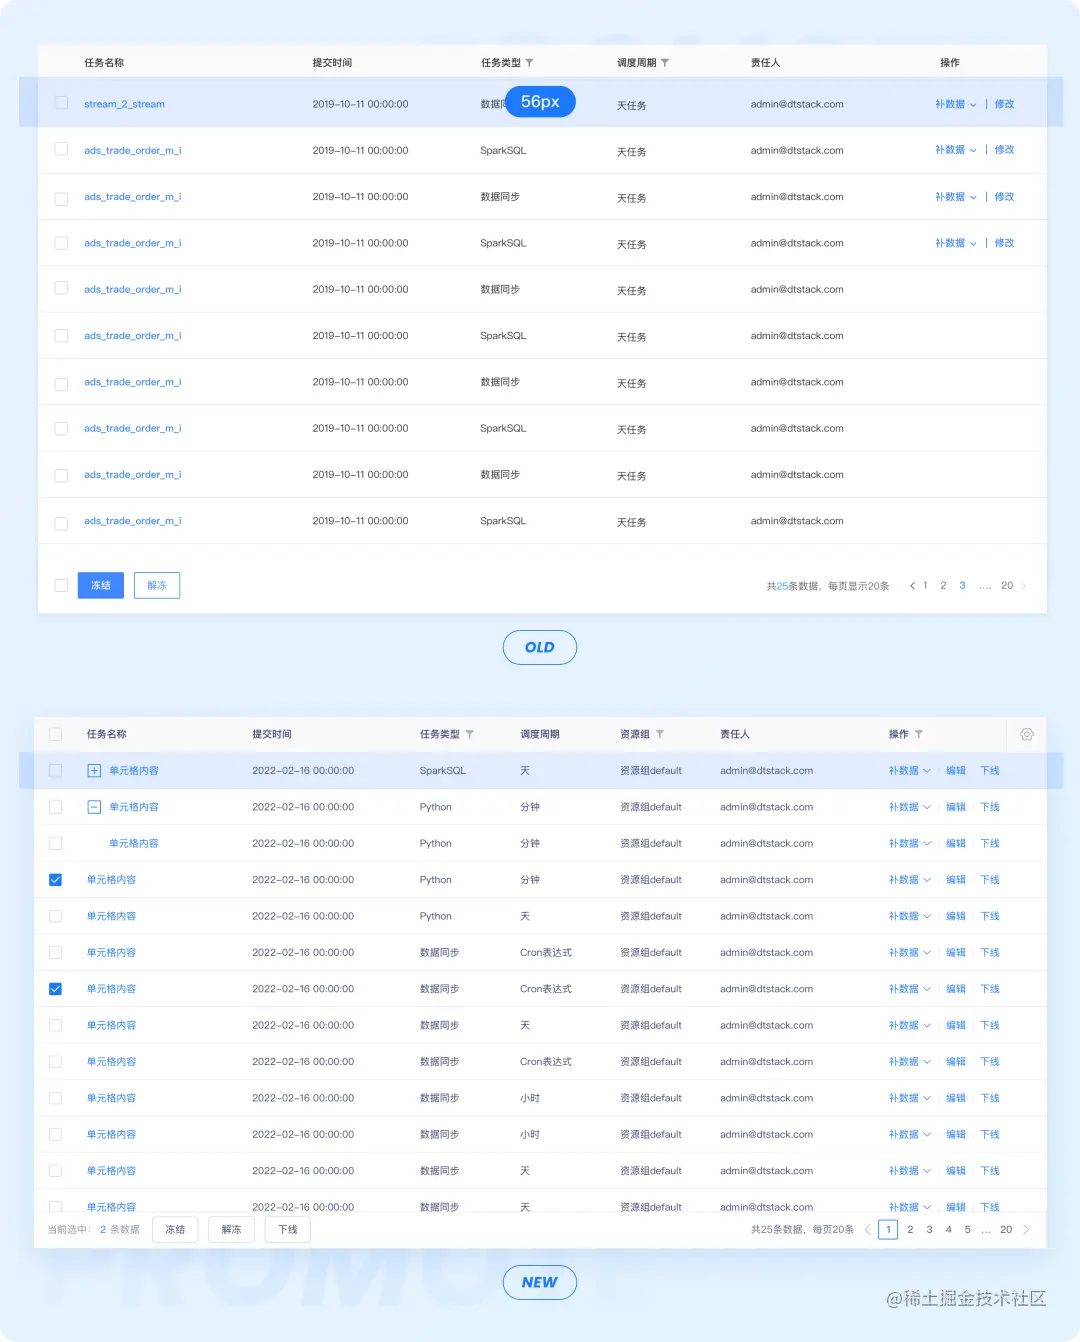Click 修改 in the stream_2_stream row
This screenshot has height=1342, width=1080.
1004,104
